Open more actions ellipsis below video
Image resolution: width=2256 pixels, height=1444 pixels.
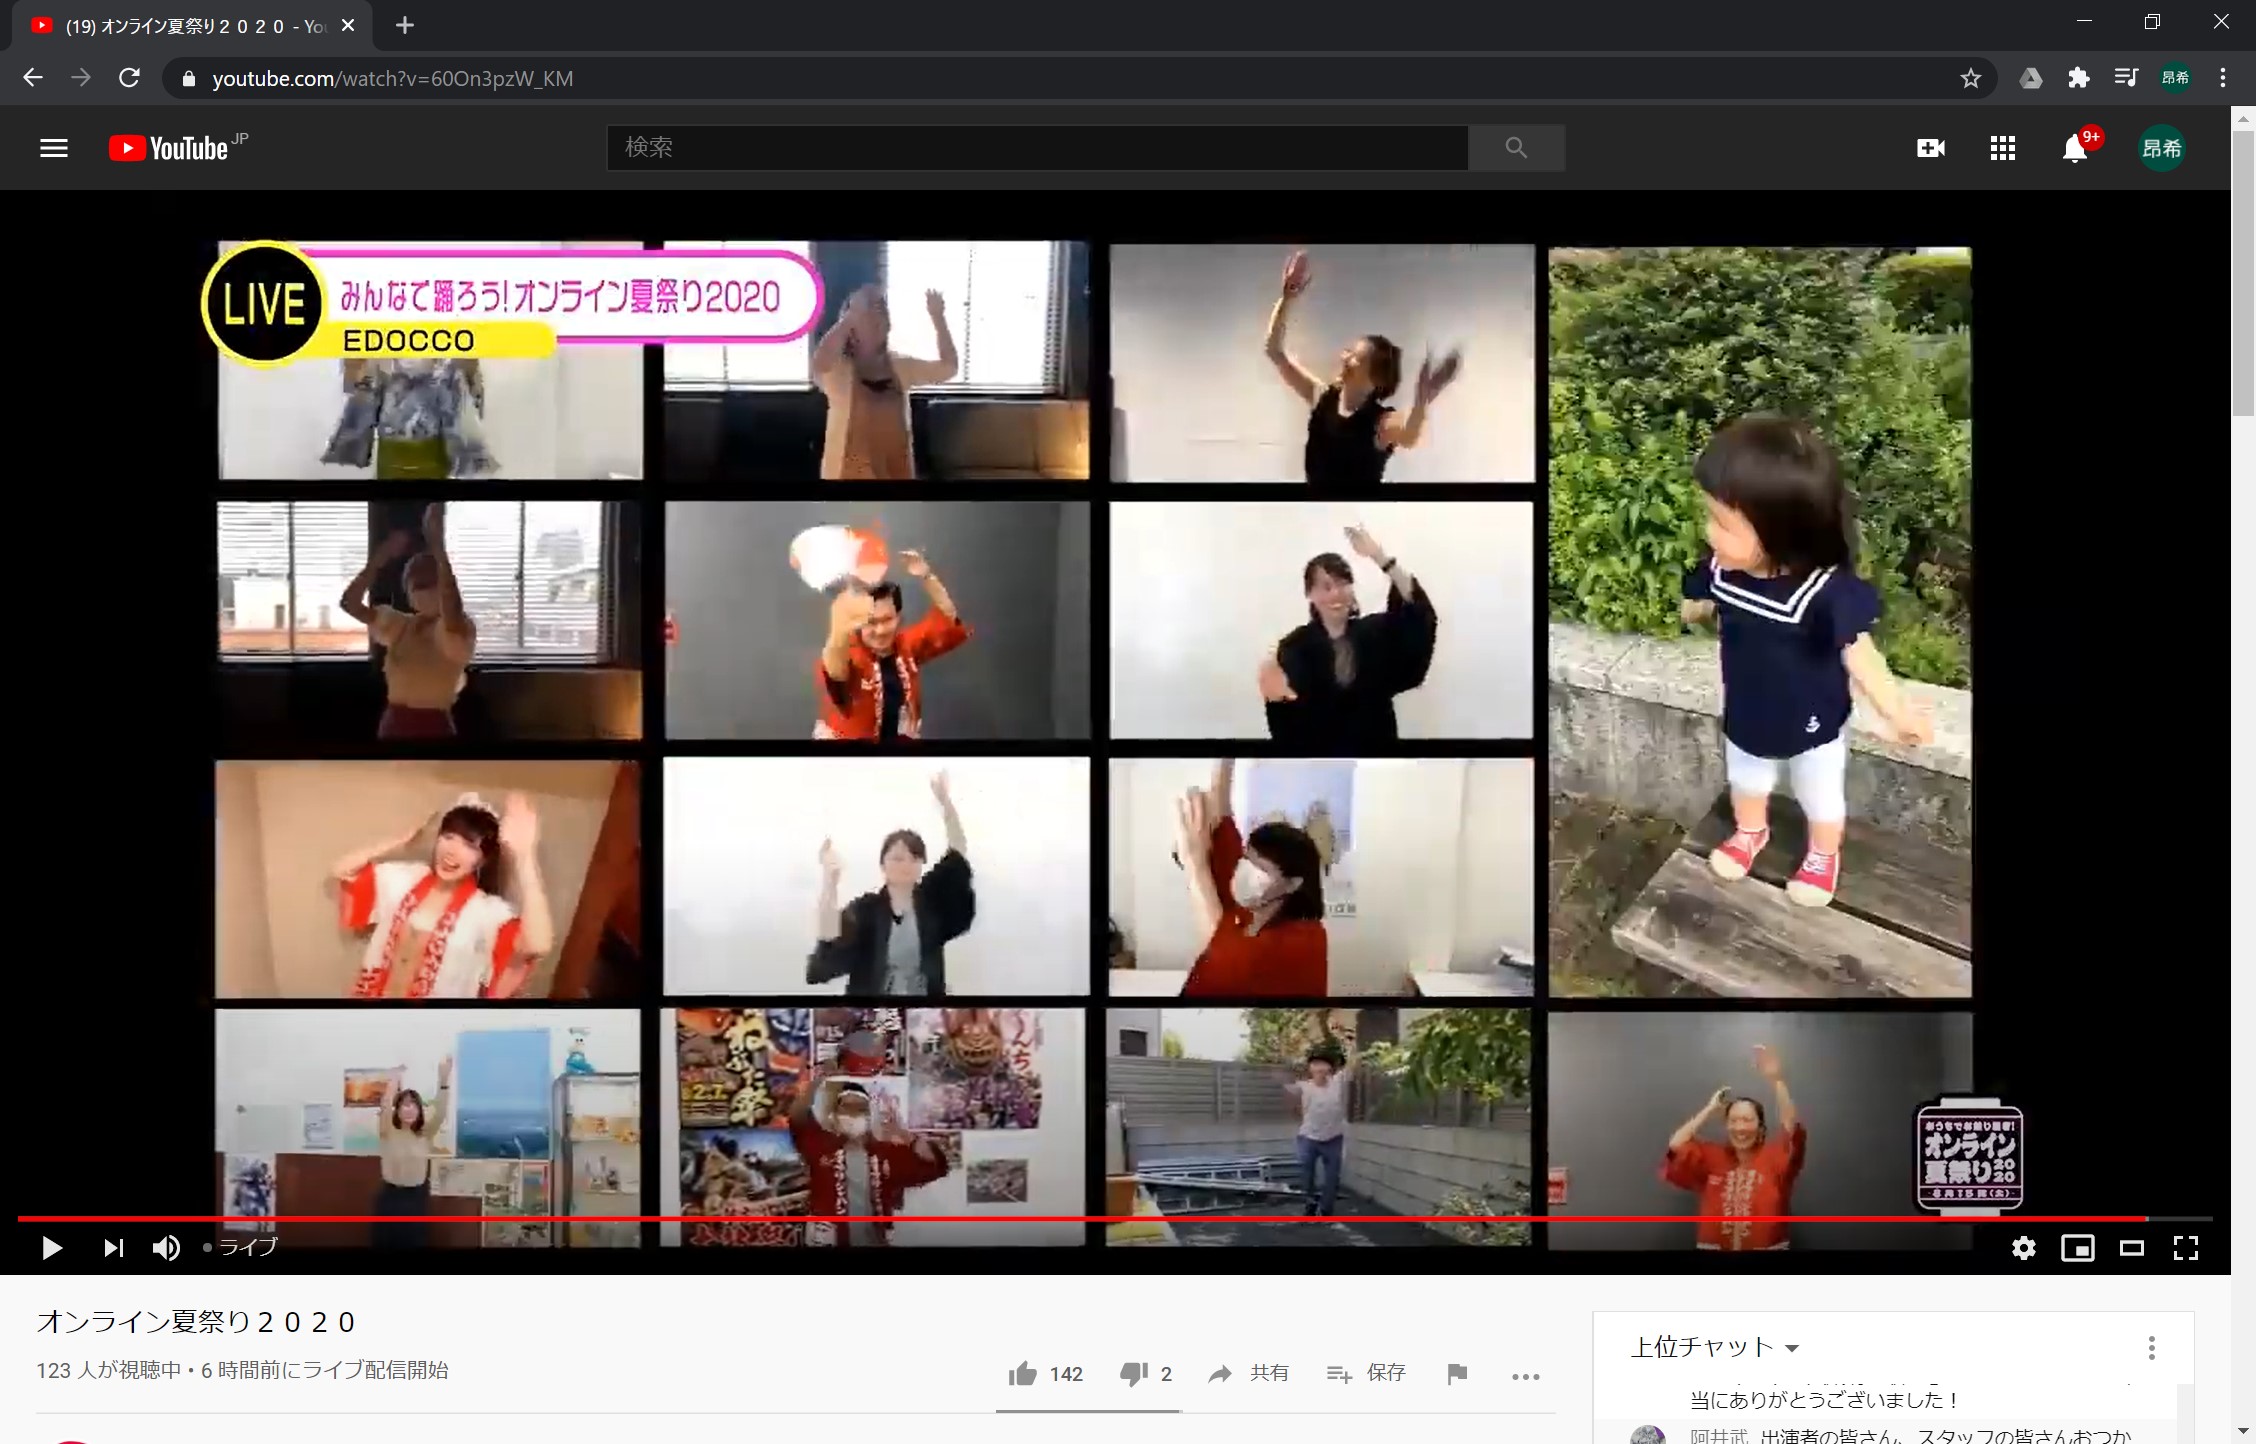coord(1525,1376)
